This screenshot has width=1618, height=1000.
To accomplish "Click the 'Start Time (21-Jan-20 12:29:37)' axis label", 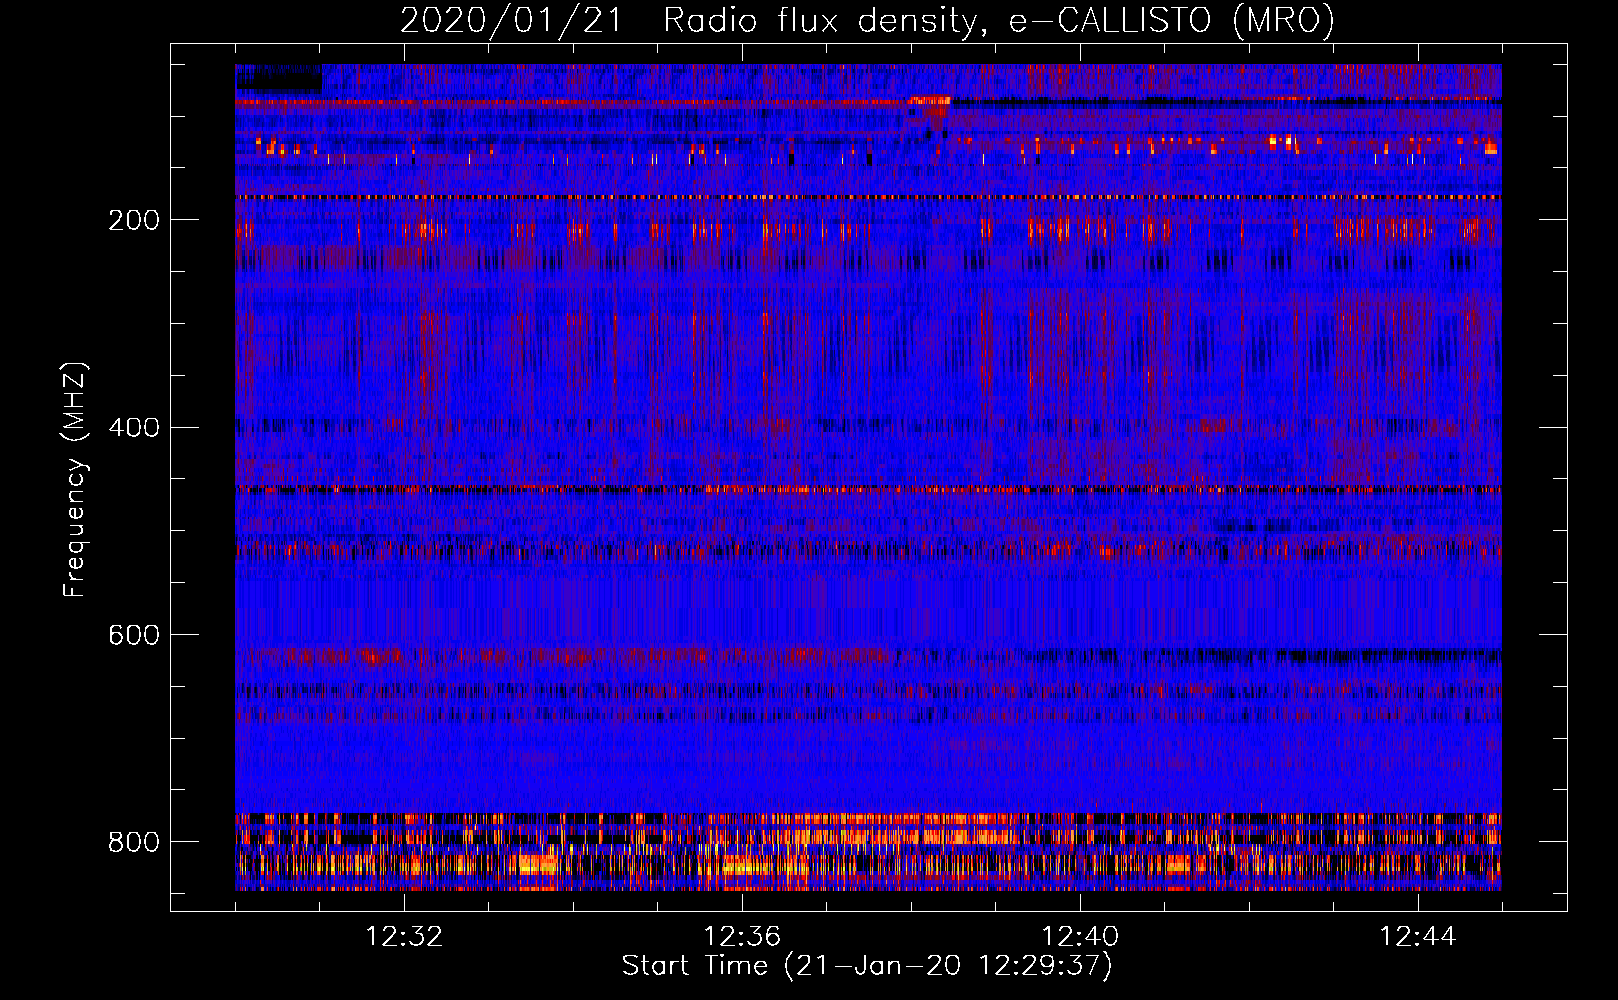I will click(x=867, y=966).
